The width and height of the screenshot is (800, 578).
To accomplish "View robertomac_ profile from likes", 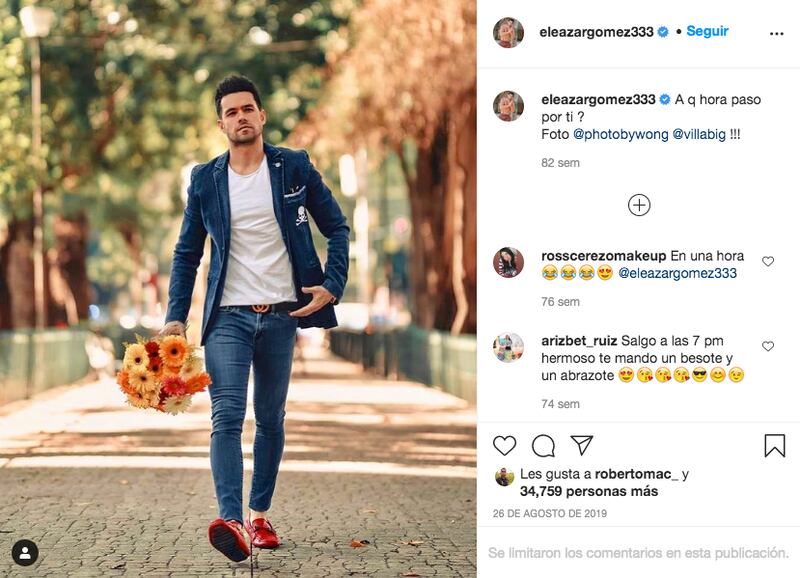I will point(636,474).
